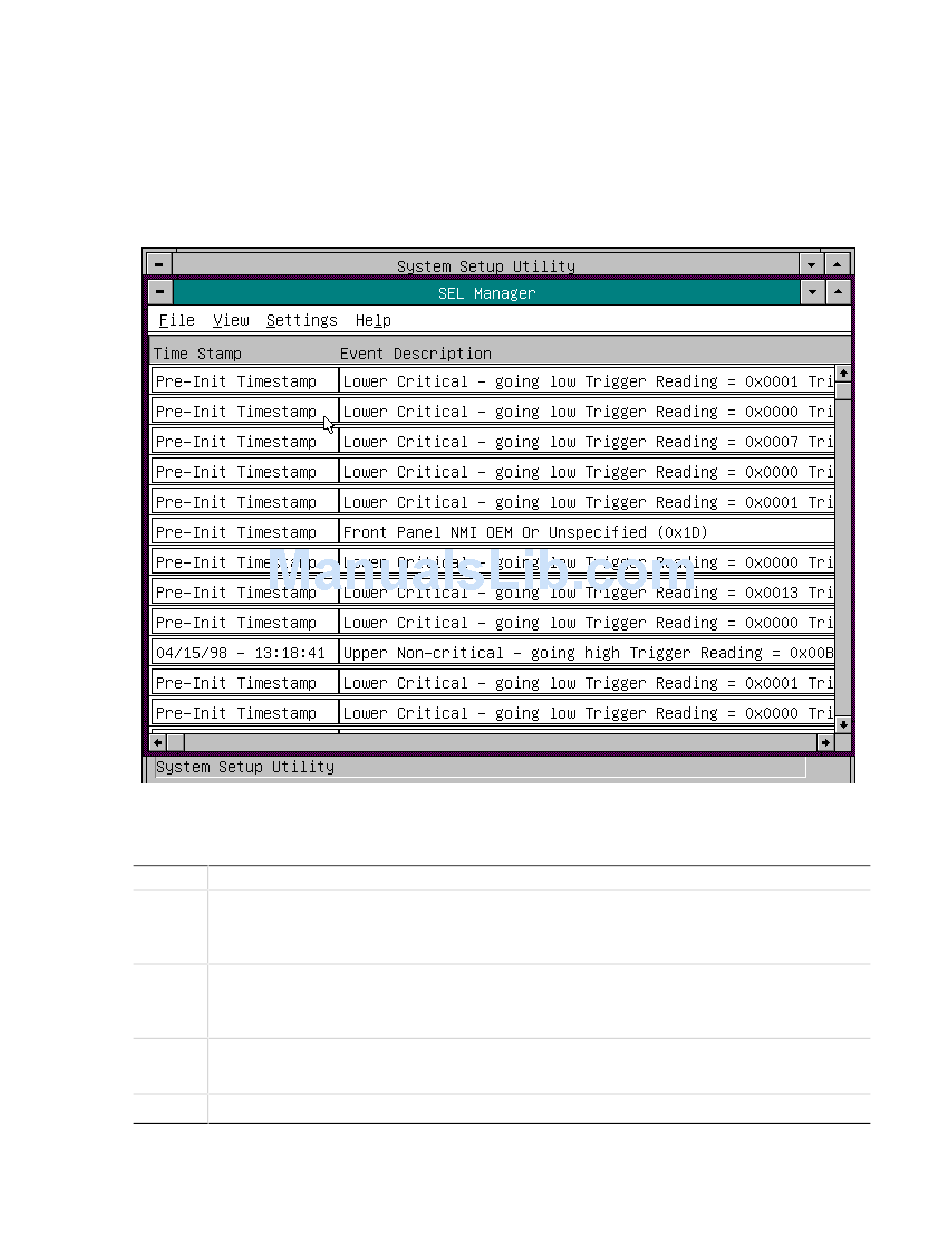Screen dimensions: 950x1248
Task: Open the View menu
Action: [x=231, y=320]
